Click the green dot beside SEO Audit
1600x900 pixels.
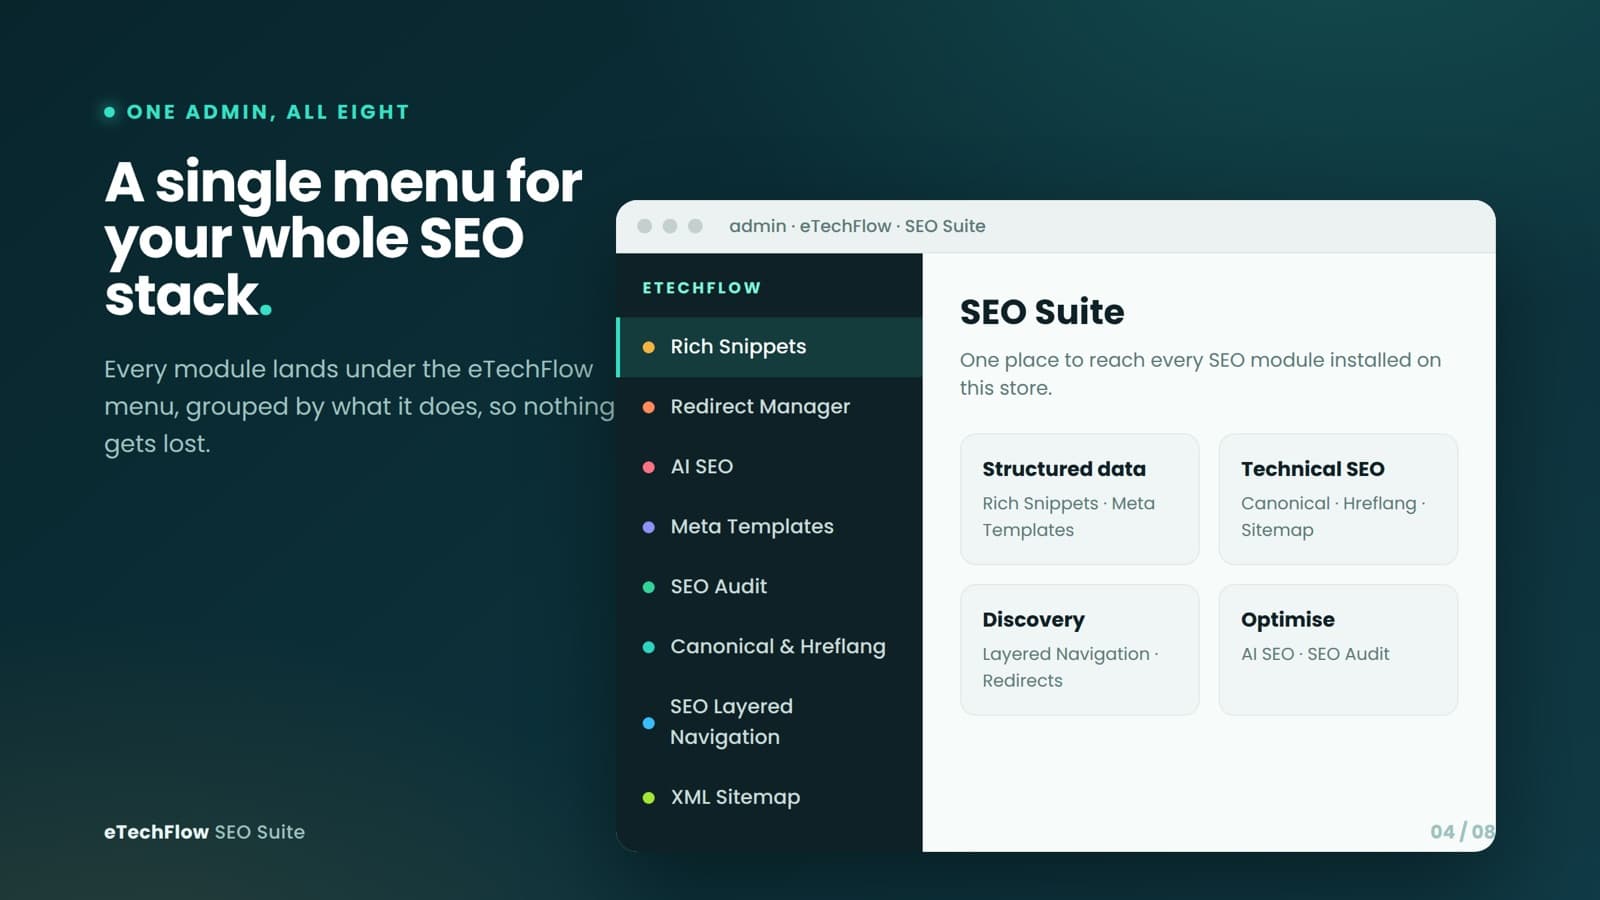648,587
